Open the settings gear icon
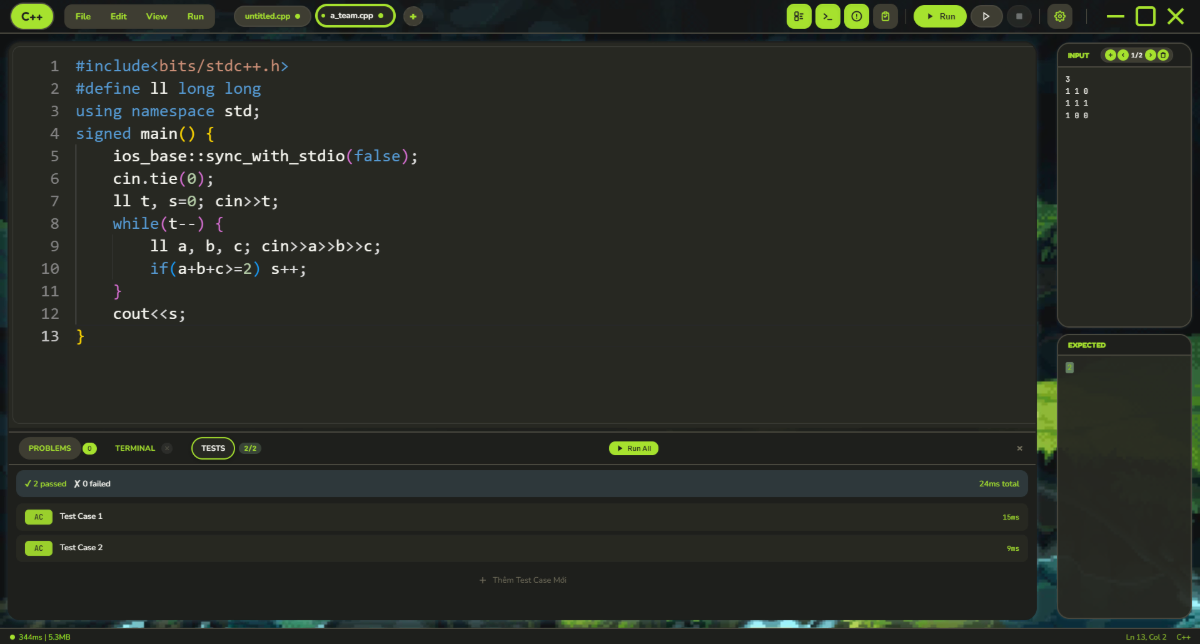This screenshot has width=1200, height=644. tap(1058, 16)
